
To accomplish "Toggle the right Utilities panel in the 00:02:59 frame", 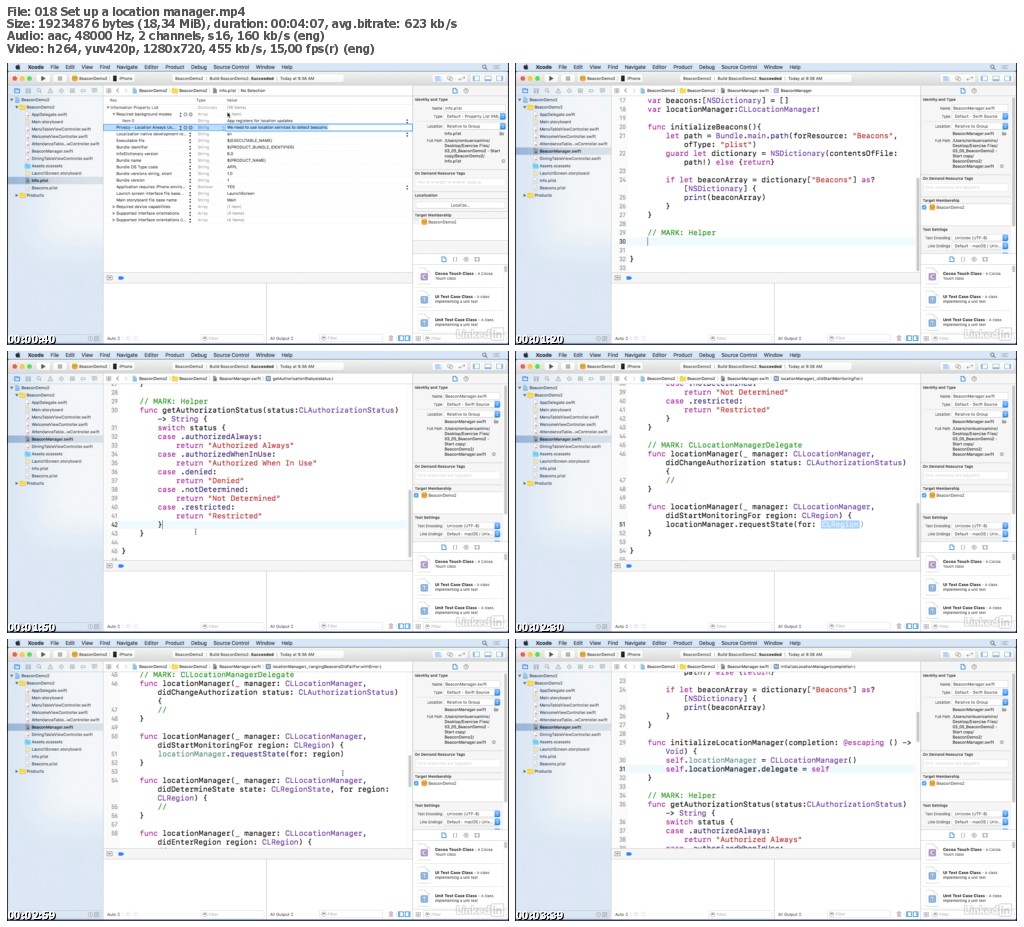I will 498,651.
